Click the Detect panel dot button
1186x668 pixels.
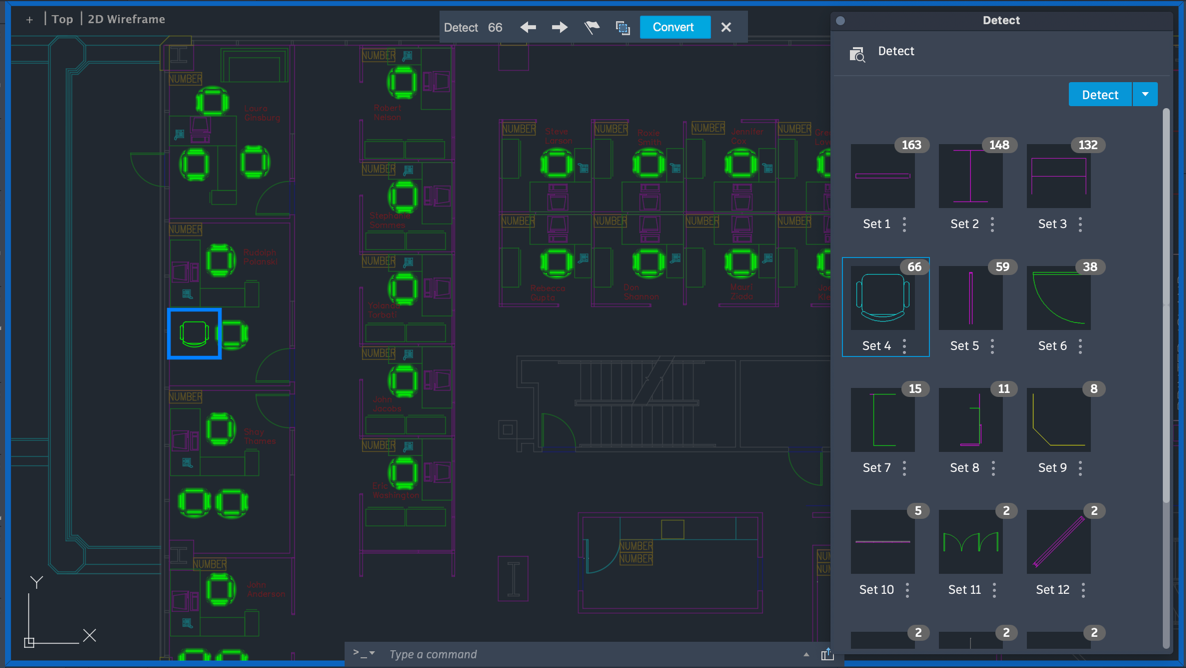(840, 20)
